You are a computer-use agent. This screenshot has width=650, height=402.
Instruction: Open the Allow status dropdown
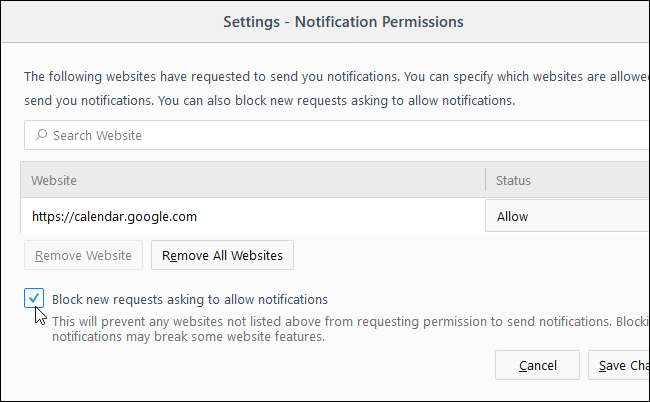coord(565,216)
